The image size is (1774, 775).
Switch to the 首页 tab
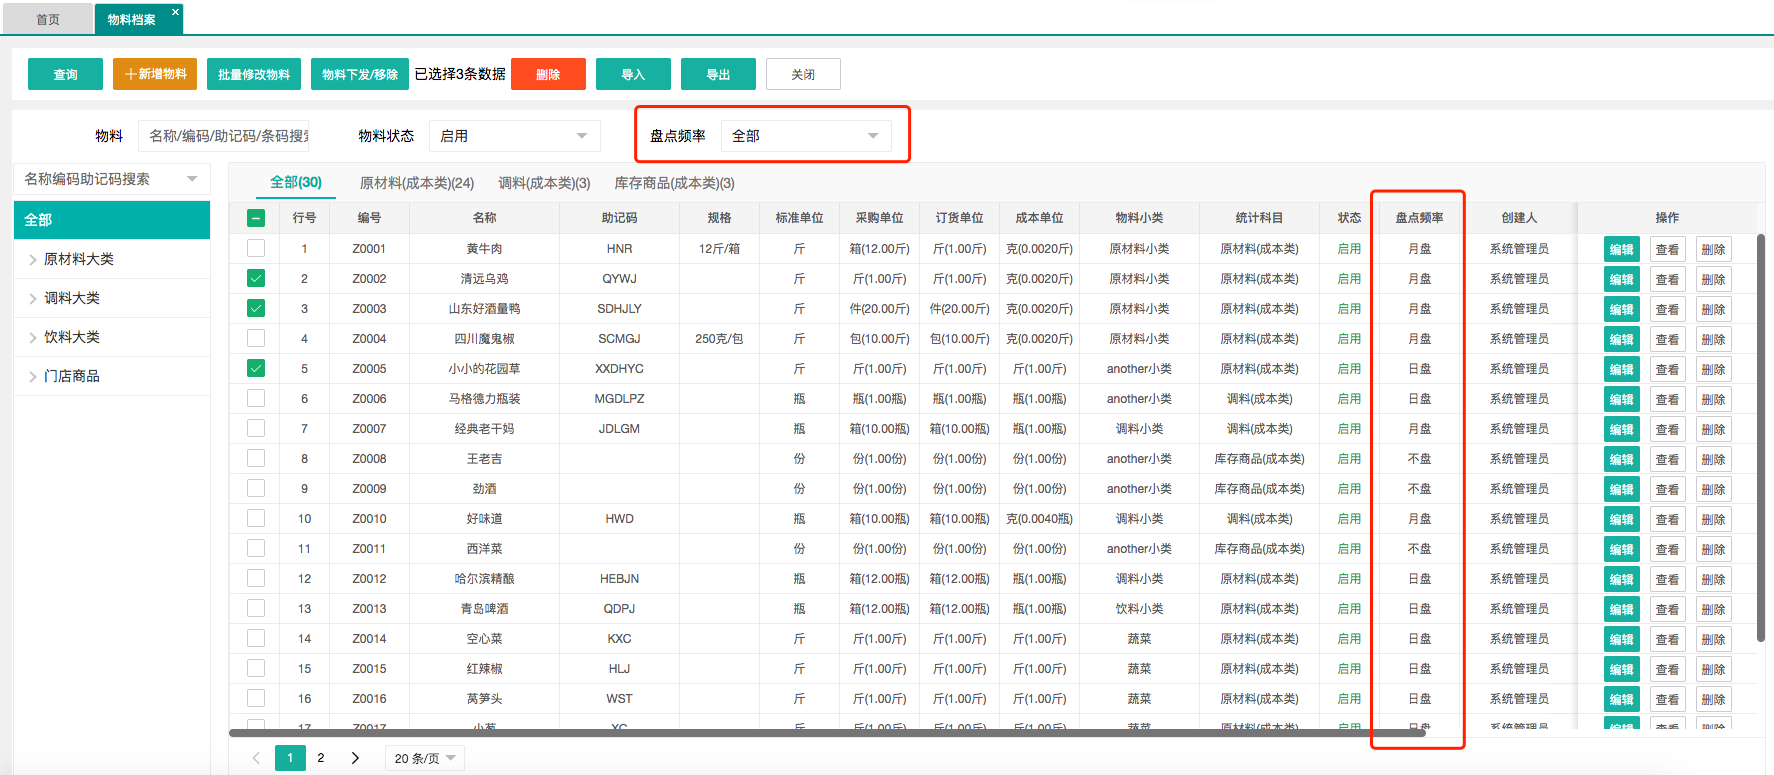pos(48,19)
